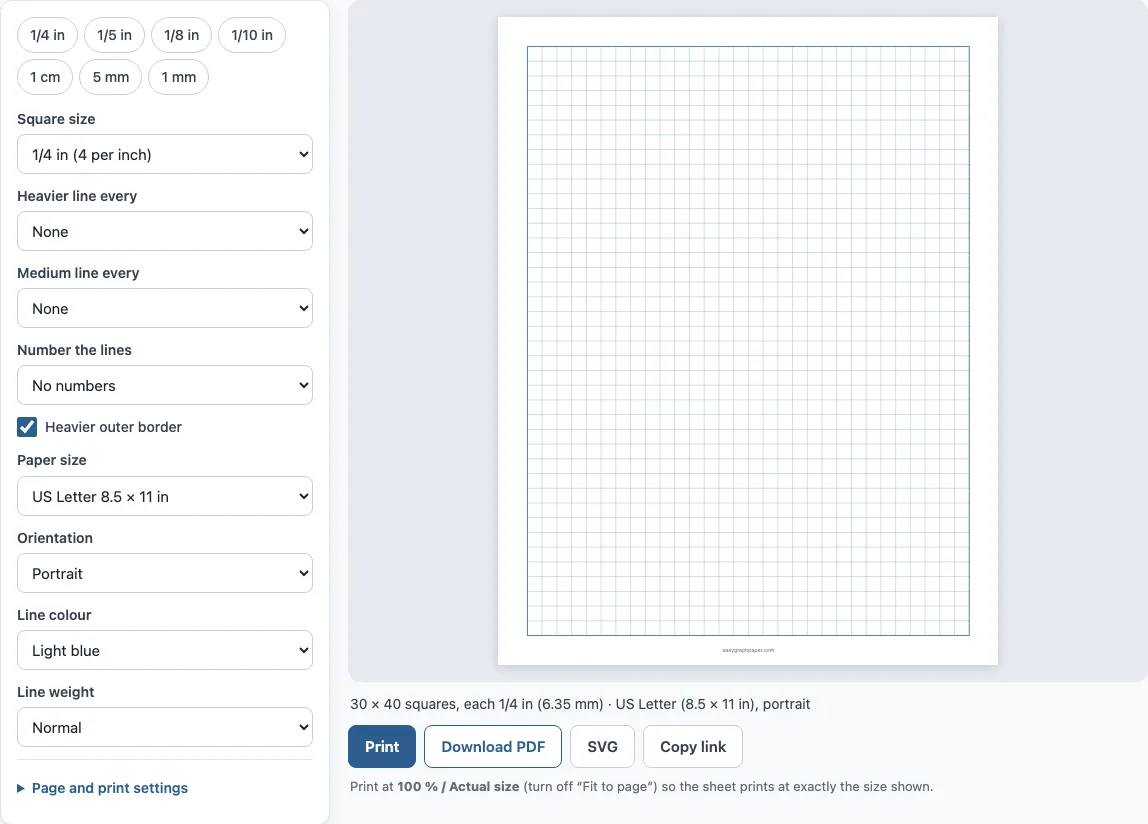Select the 1 mm preset chip
Viewport: 1148px width, 824px height.
point(179,77)
